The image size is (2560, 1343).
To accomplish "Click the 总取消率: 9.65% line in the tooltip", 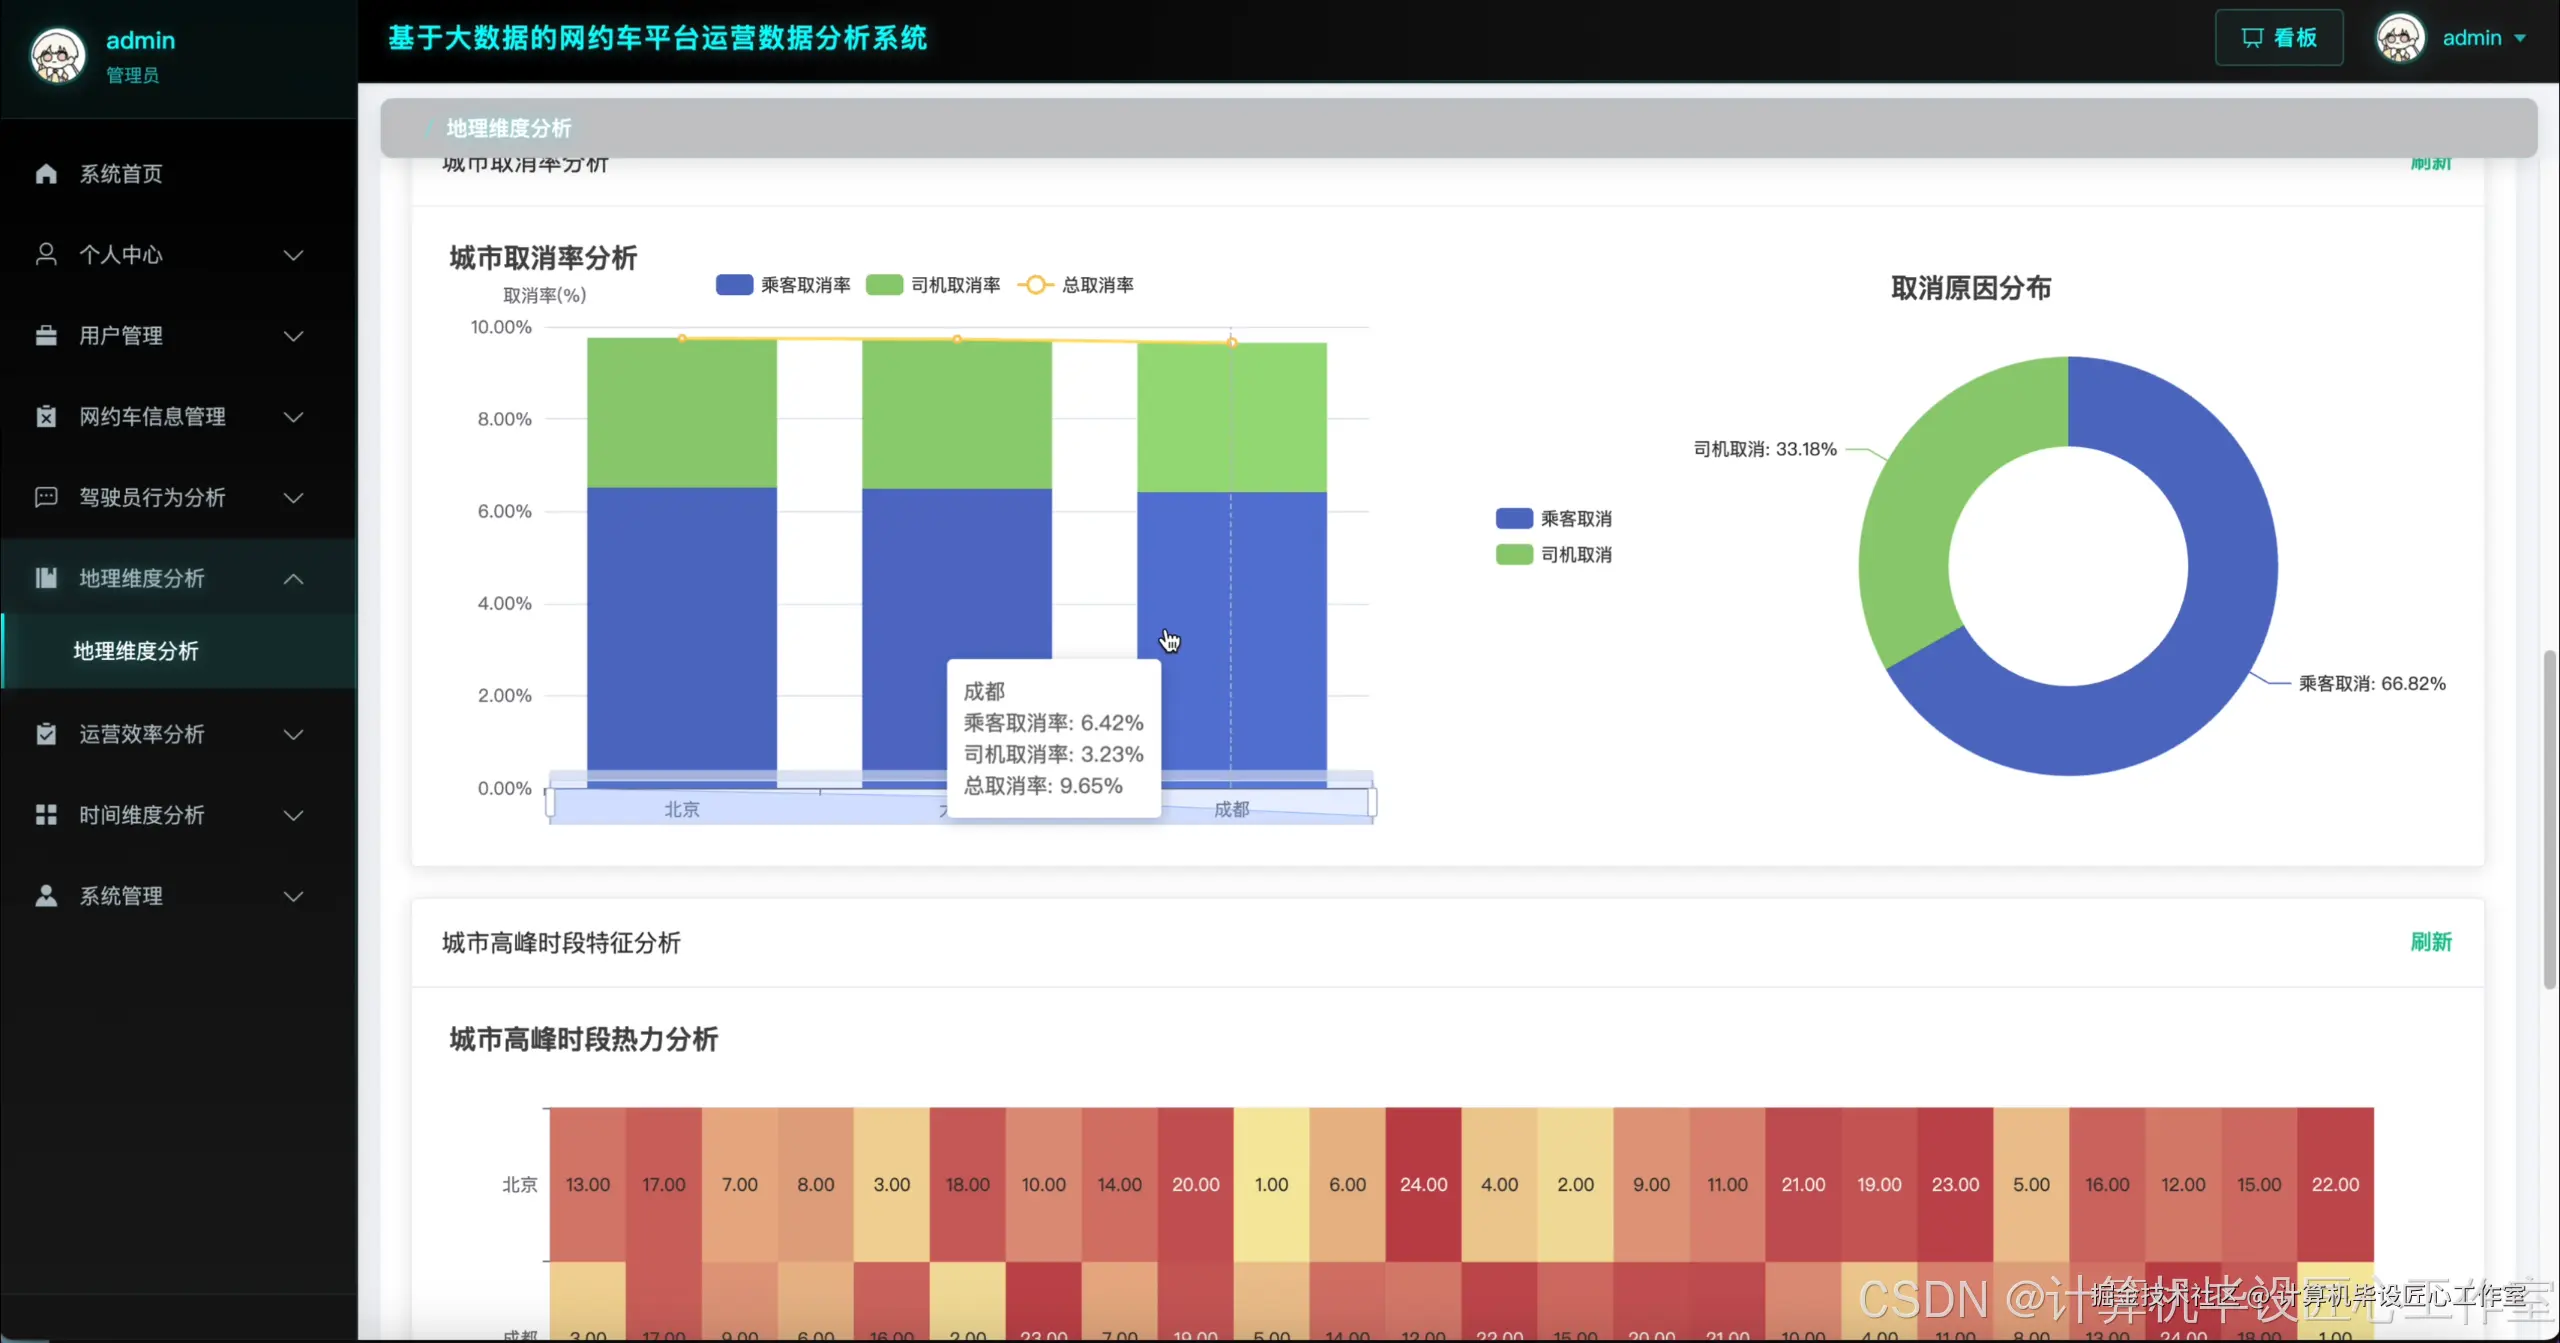I will pos(1043,786).
